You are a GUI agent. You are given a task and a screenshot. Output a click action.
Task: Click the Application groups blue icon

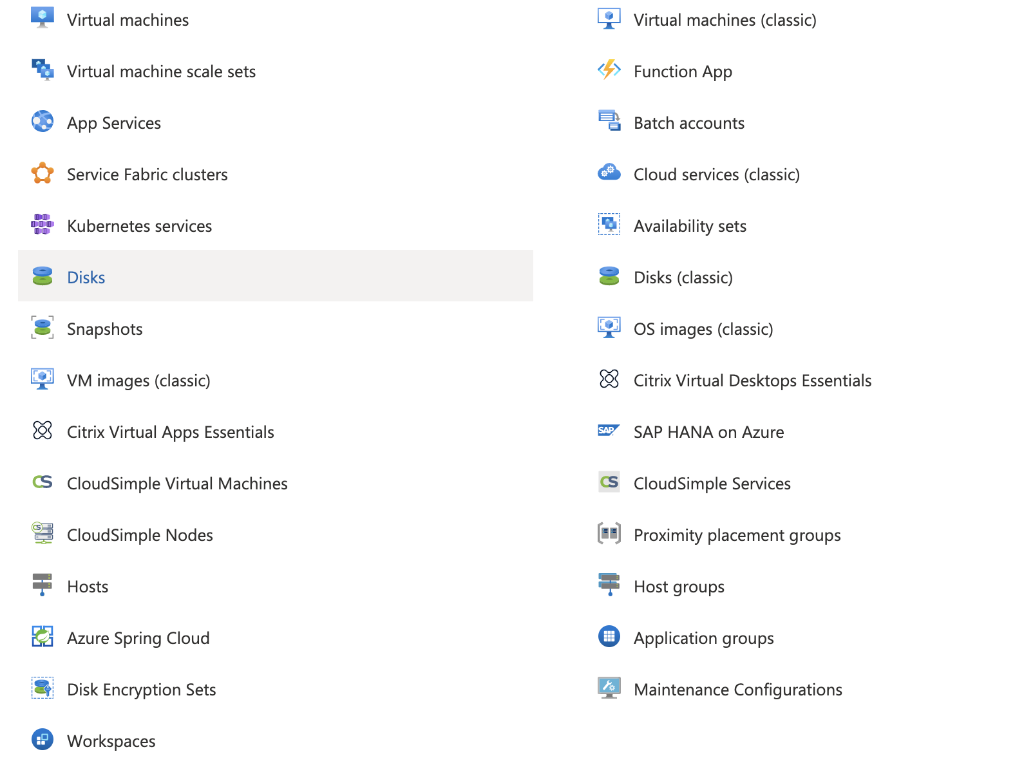(609, 636)
